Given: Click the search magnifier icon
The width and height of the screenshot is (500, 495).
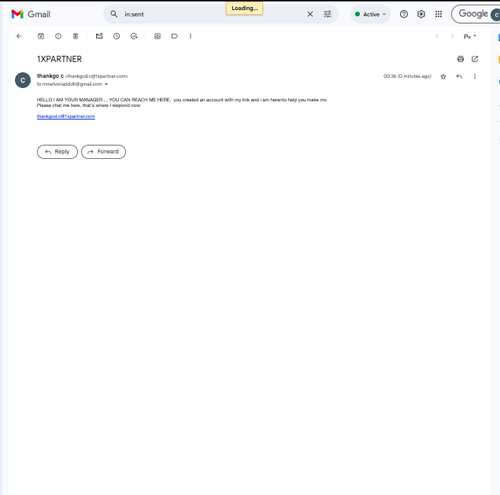Looking at the screenshot, I should 114,14.
